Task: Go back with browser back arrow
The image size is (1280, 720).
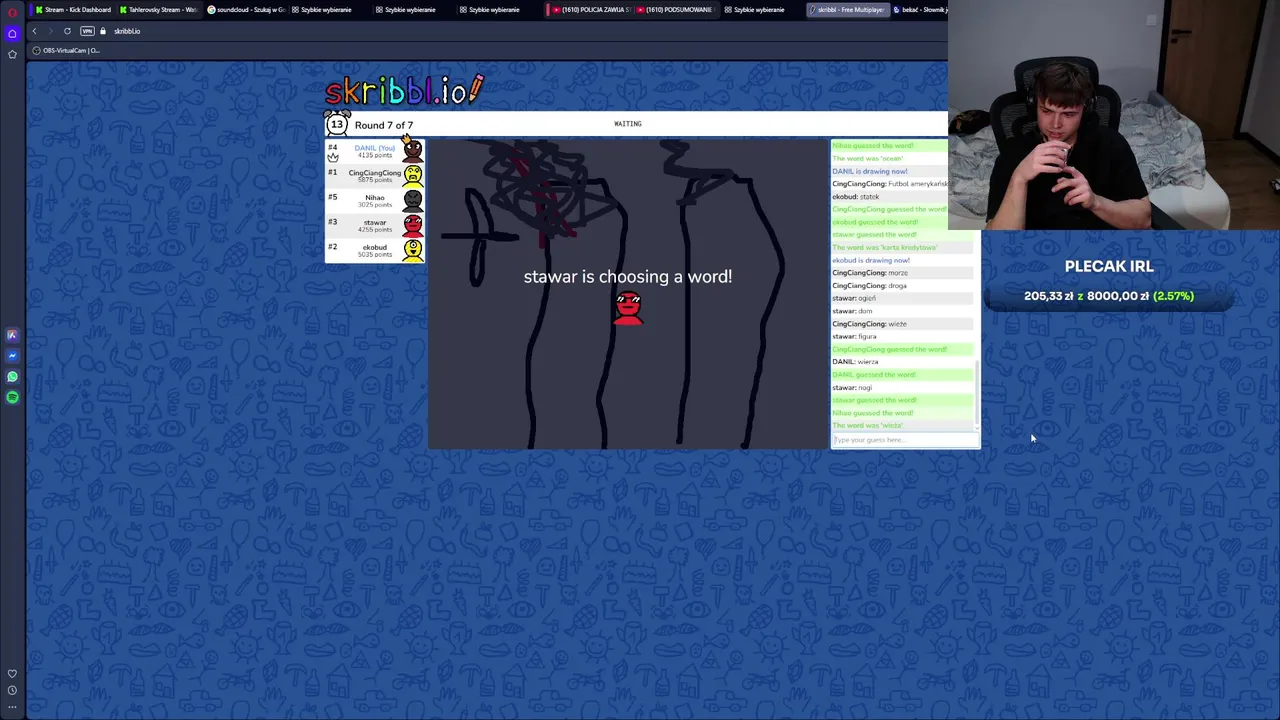Action: click(x=34, y=31)
